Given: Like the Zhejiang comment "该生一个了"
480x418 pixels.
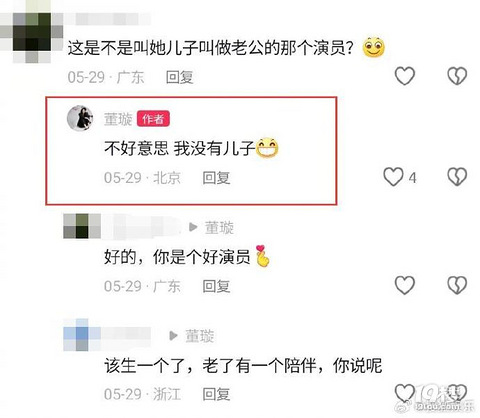Looking at the screenshot, I should click(x=405, y=393).
